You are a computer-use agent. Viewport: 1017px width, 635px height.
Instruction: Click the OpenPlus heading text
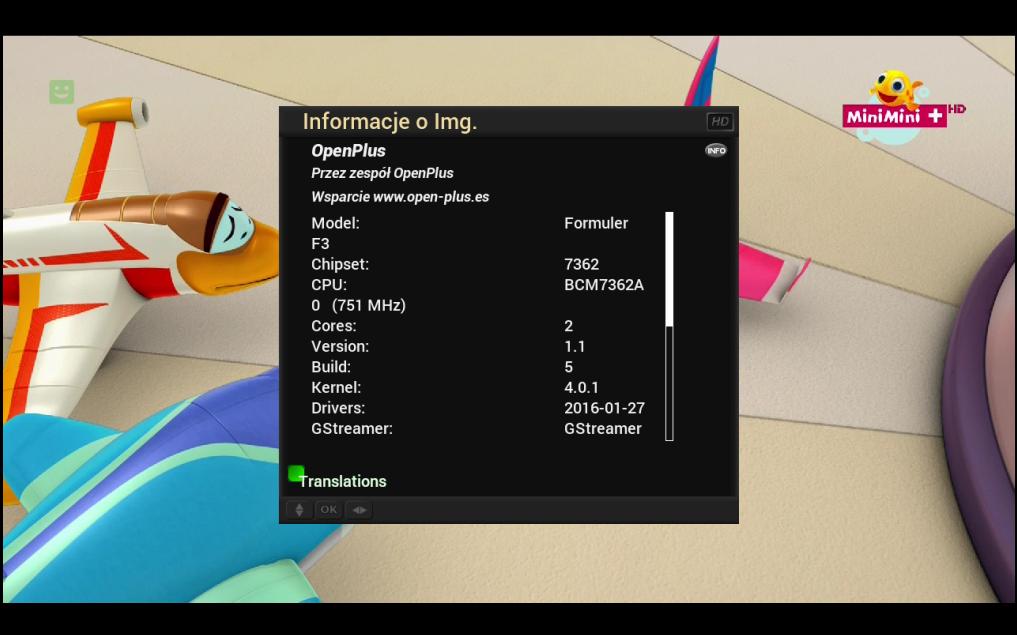(x=348, y=150)
